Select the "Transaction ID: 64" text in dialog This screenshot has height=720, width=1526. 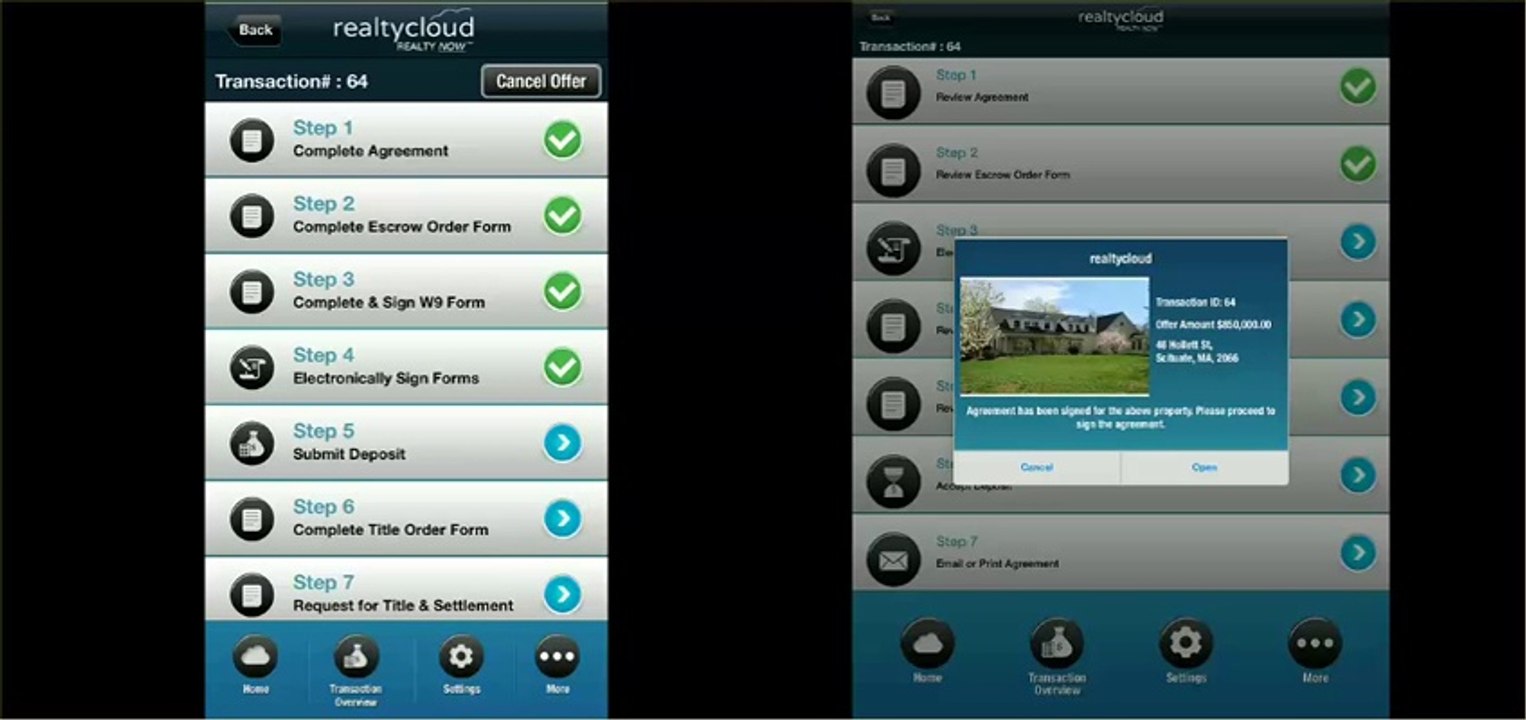(1196, 302)
